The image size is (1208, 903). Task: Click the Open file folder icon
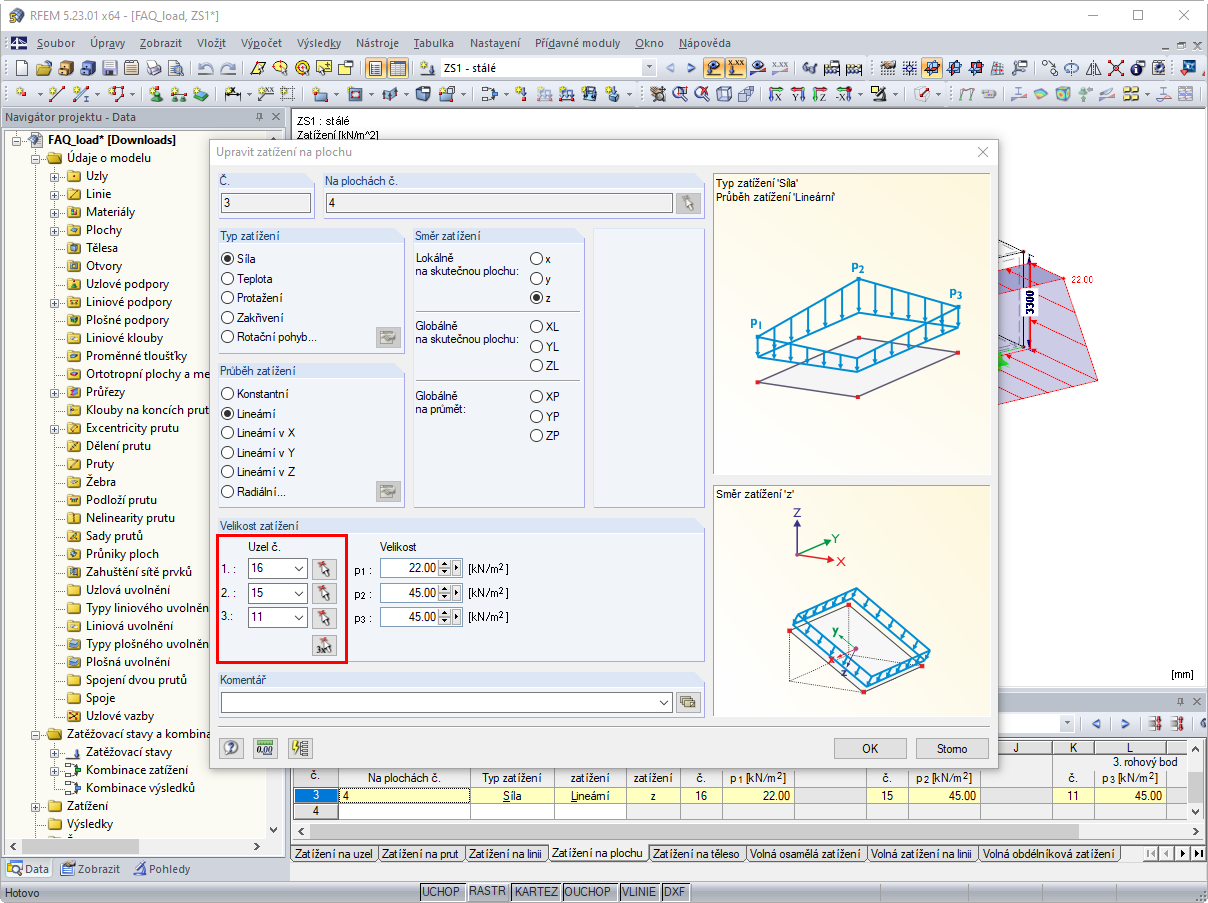point(44,68)
